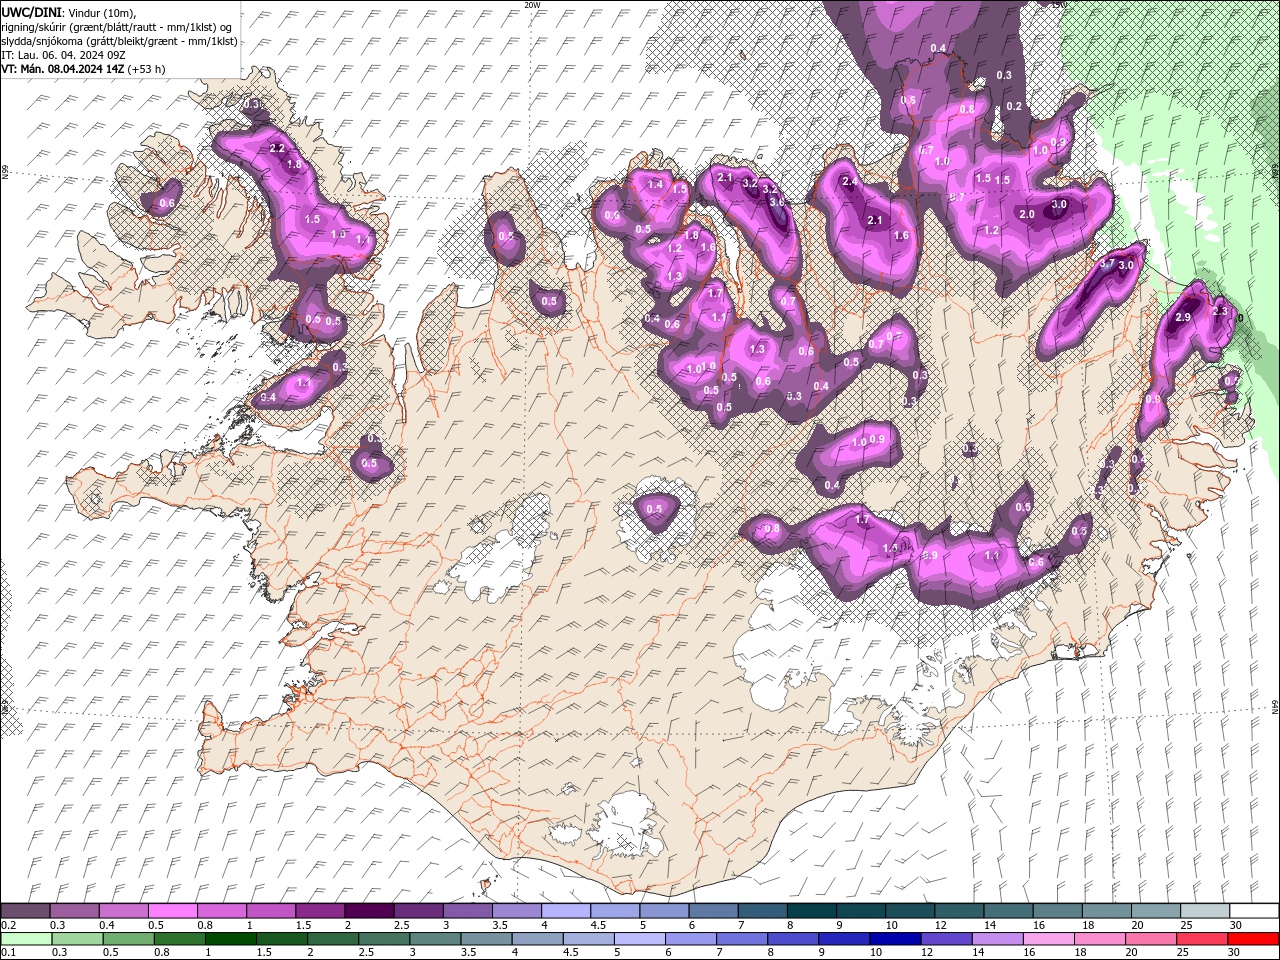Pick the darkest purple swatch labeled 2 in top row
The height and width of the screenshot is (960, 1280).
coord(369,911)
